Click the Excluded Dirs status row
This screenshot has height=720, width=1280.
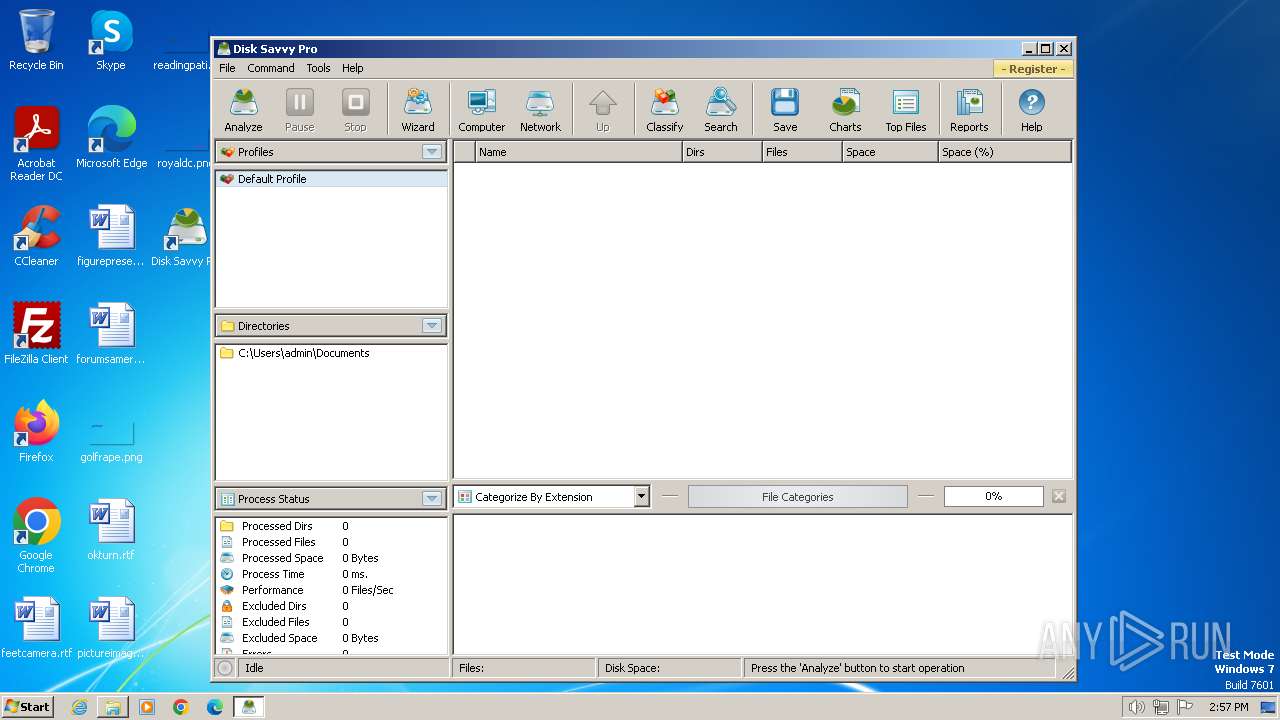pyautogui.click(x=331, y=606)
